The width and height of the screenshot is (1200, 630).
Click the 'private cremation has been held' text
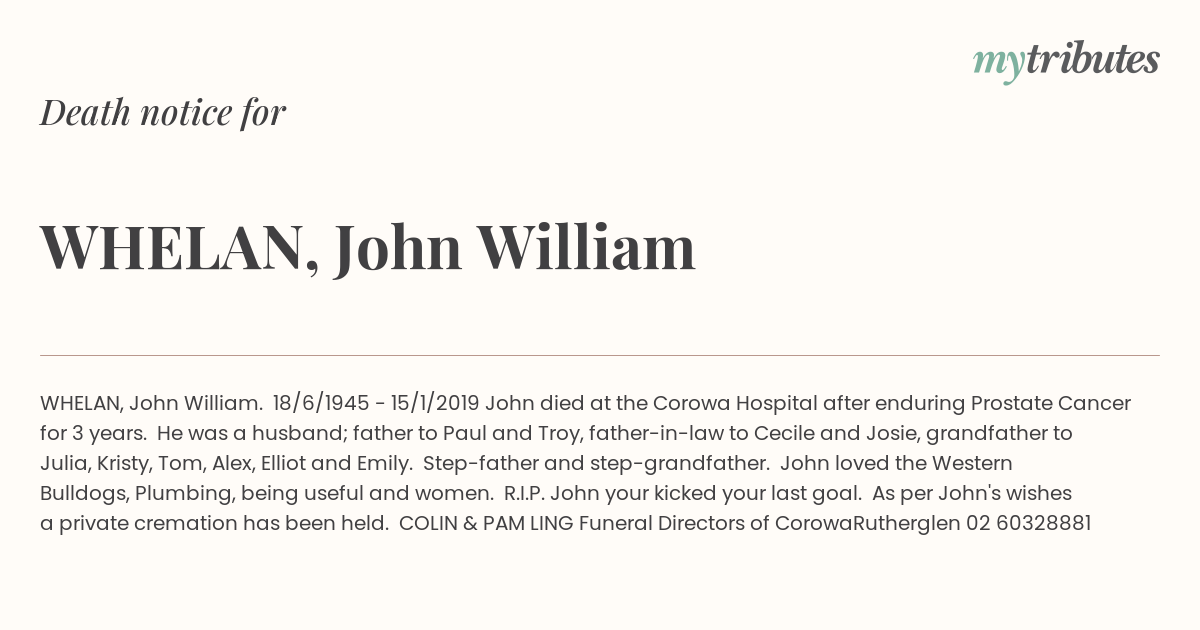(x=223, y=523)
